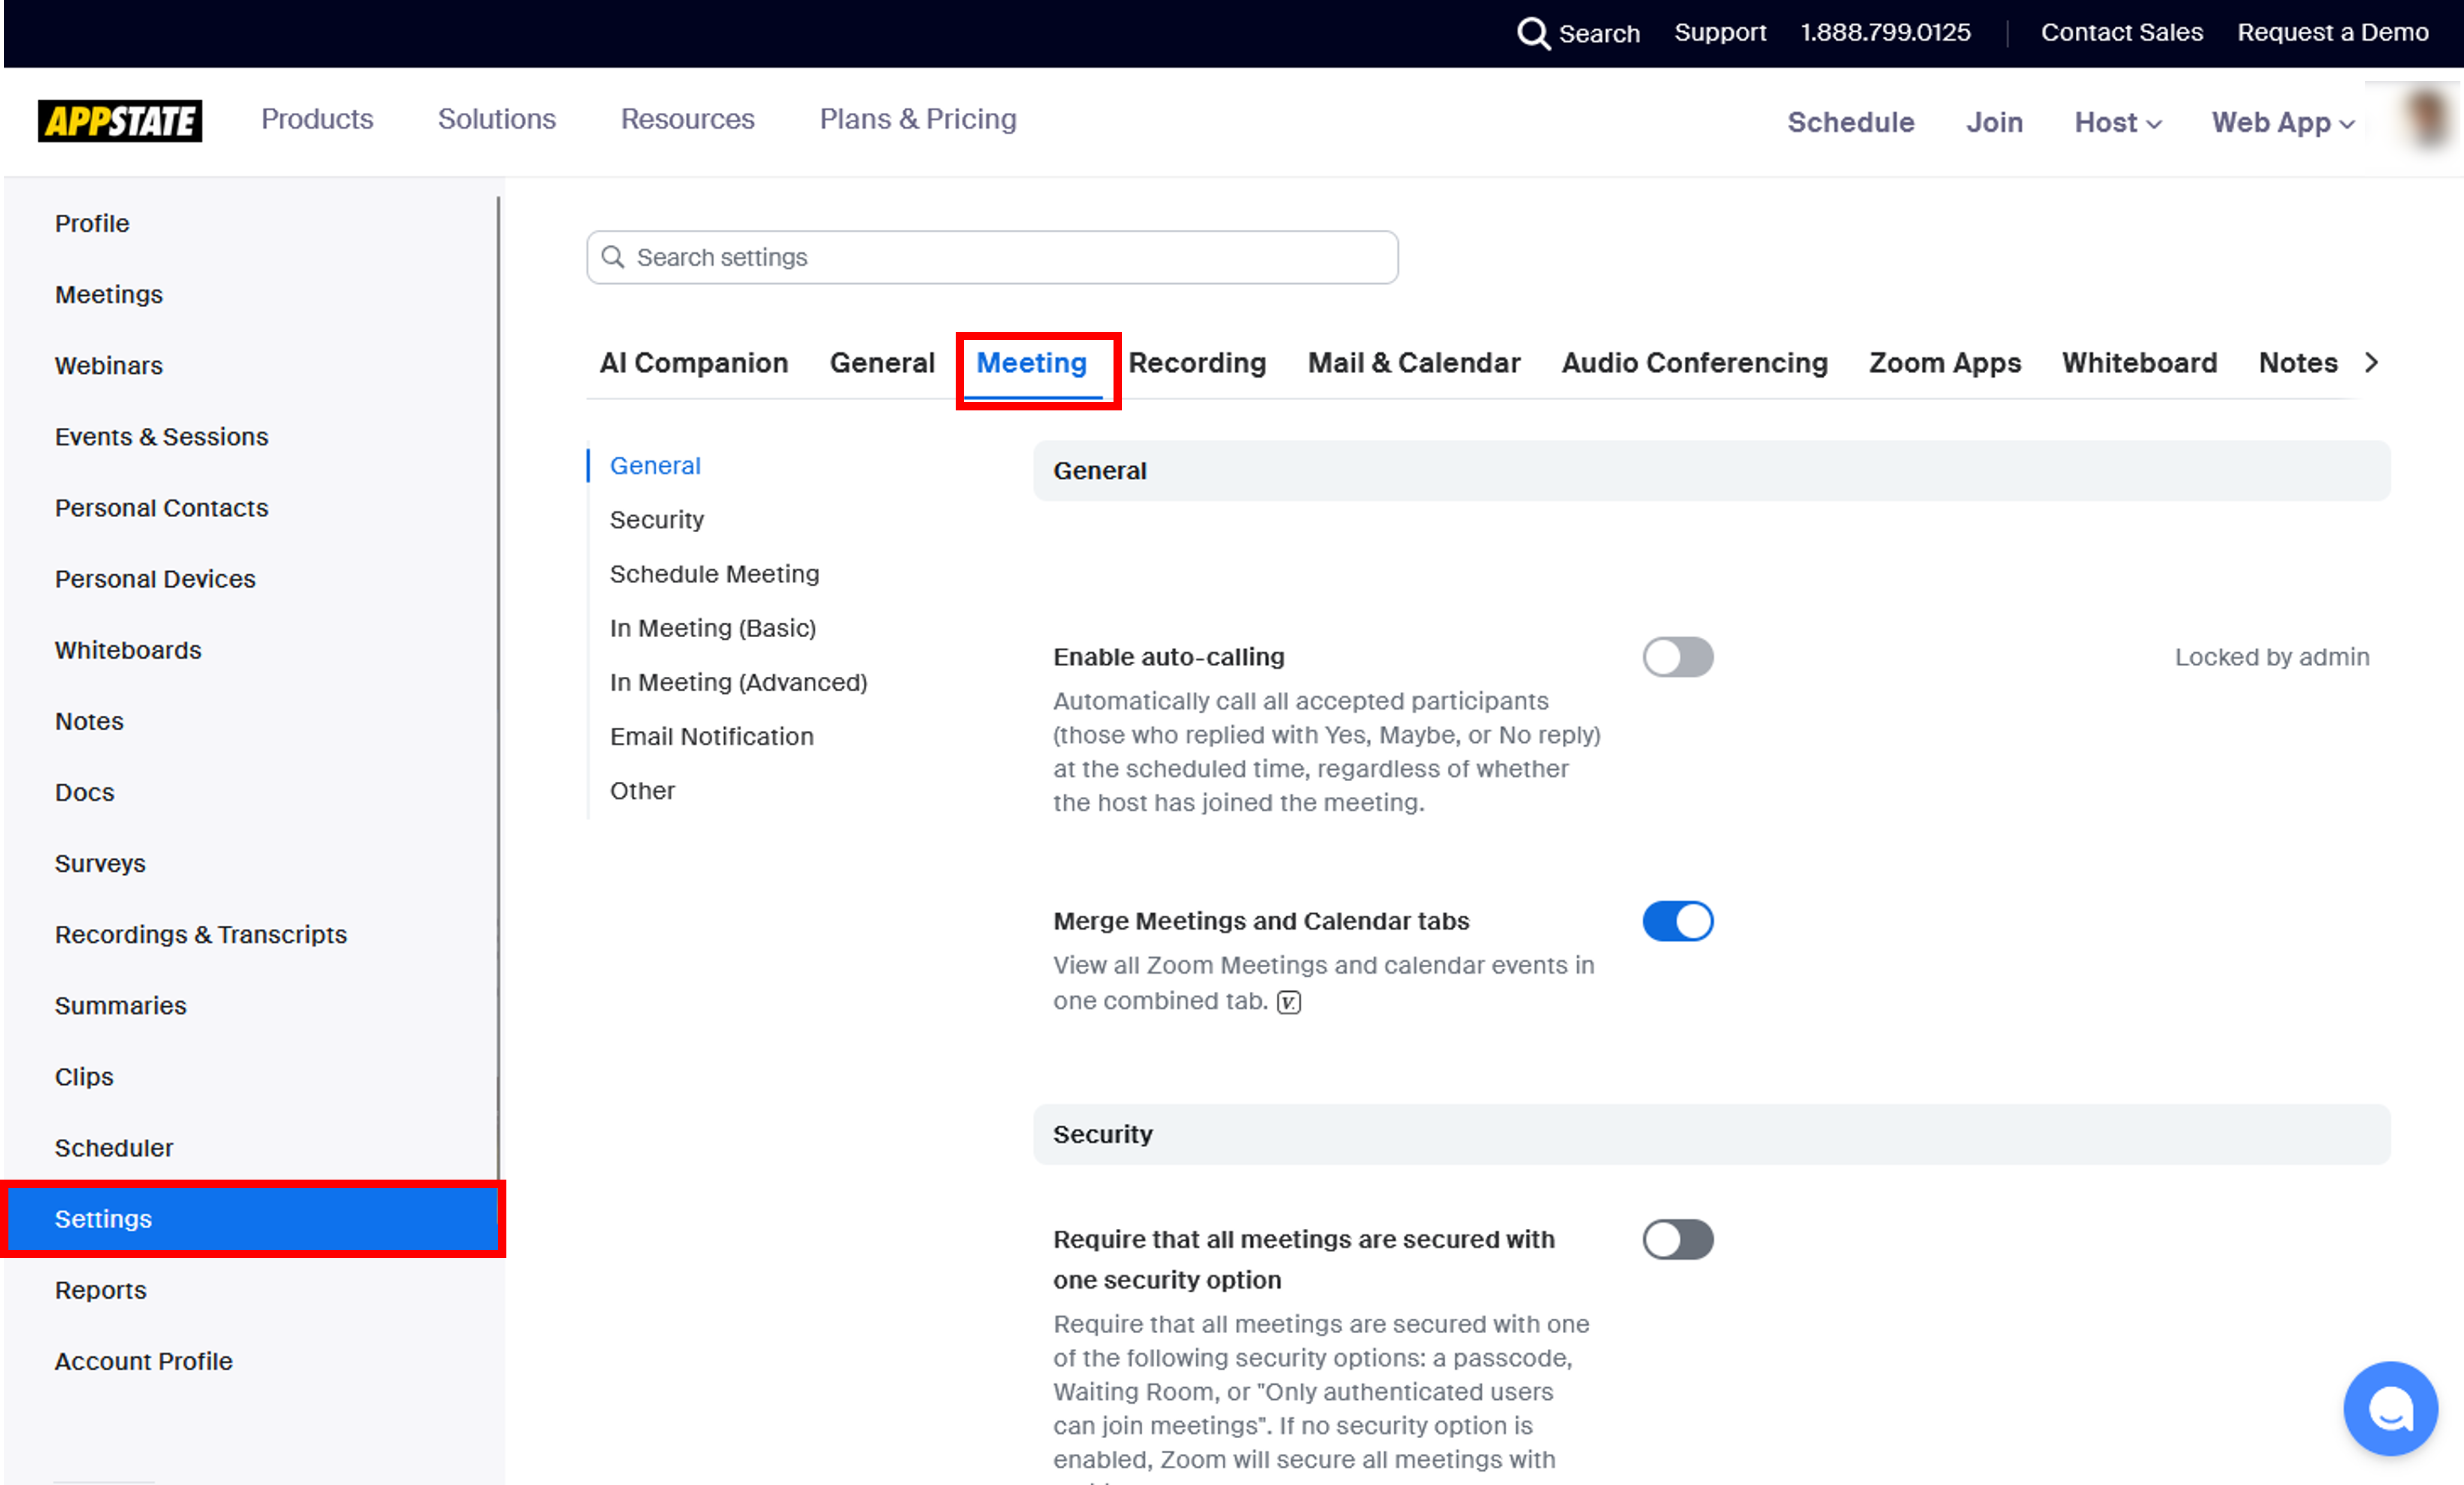Click the magnifier in Search settings
This screenshot has height=1485, width=2464.
coord(613,257)
